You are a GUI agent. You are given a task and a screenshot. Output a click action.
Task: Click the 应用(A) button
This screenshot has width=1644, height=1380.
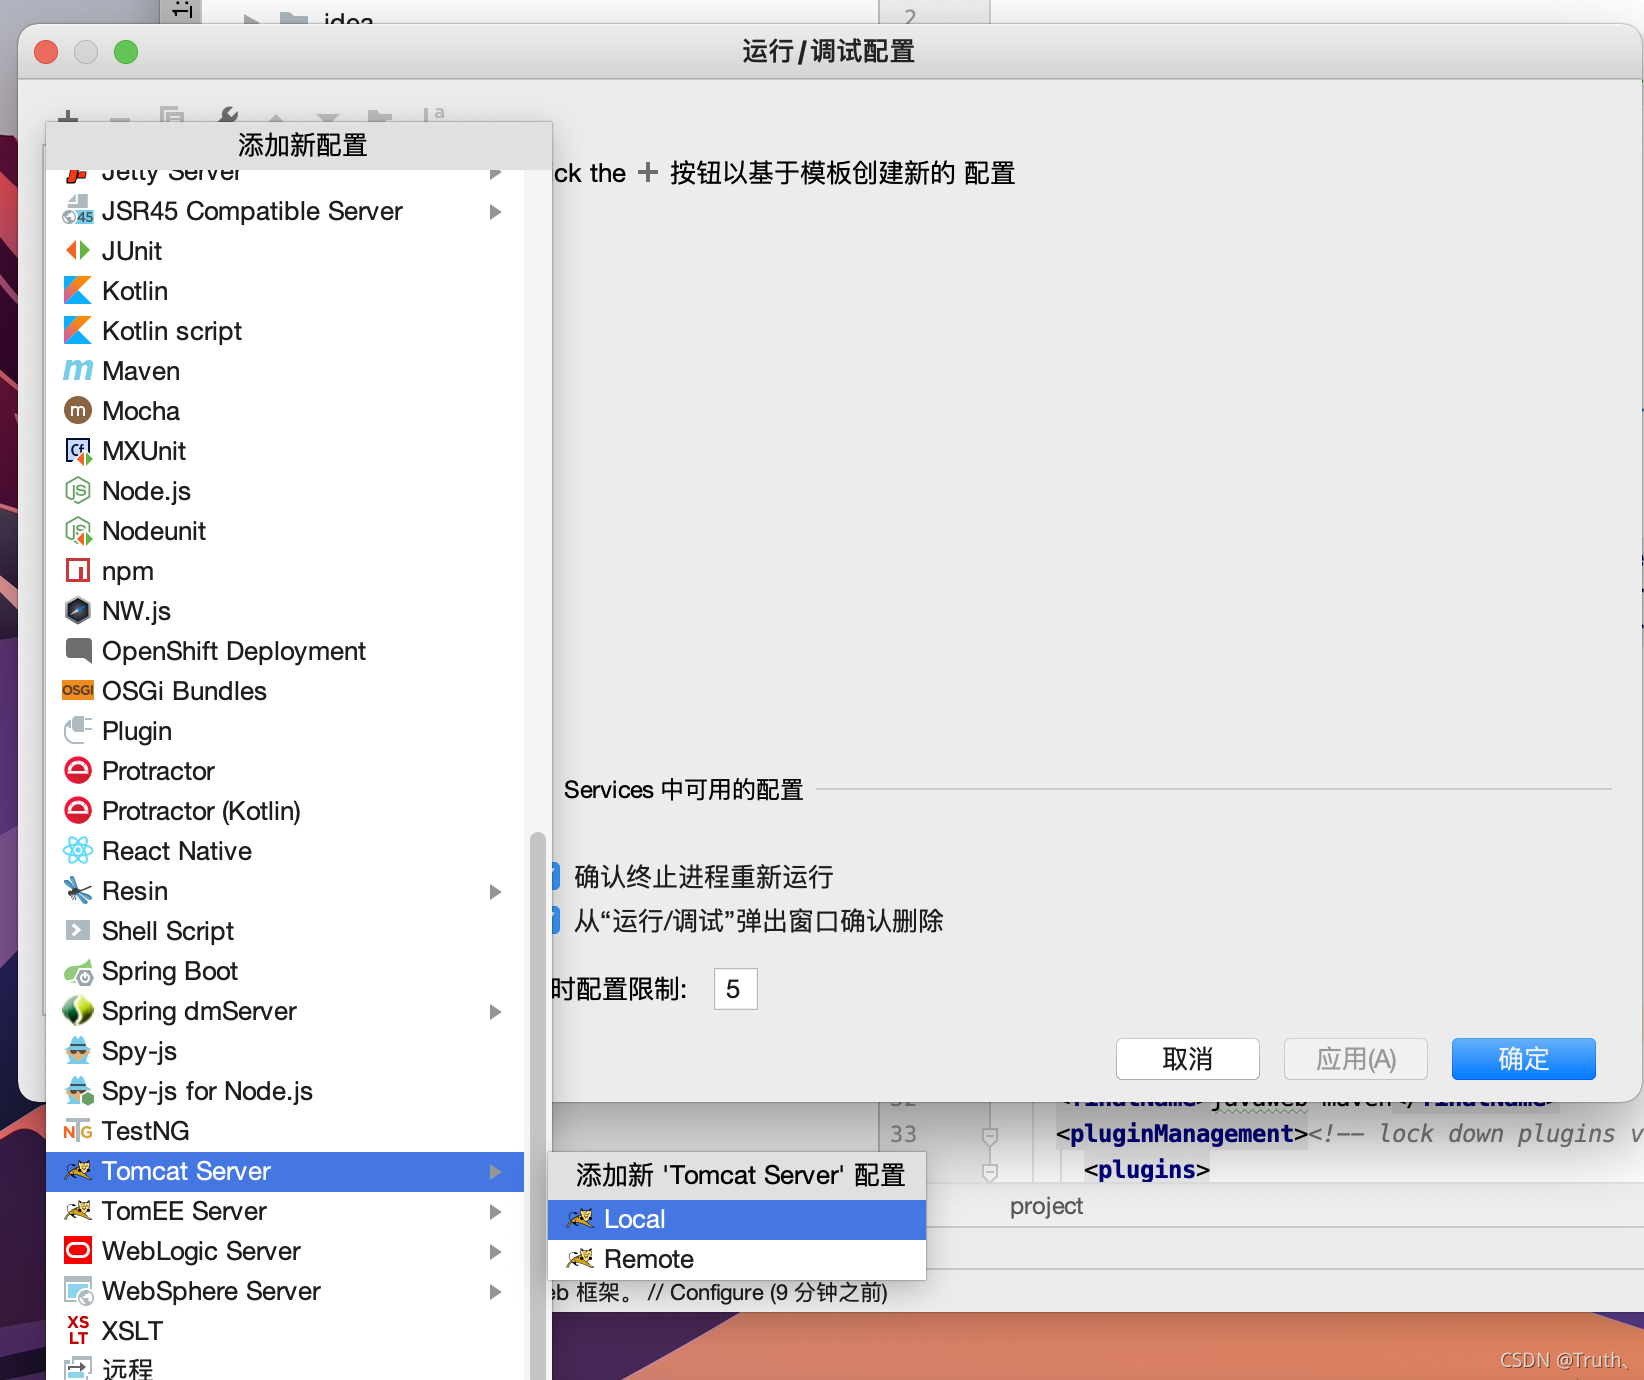pos(1356,1059)
